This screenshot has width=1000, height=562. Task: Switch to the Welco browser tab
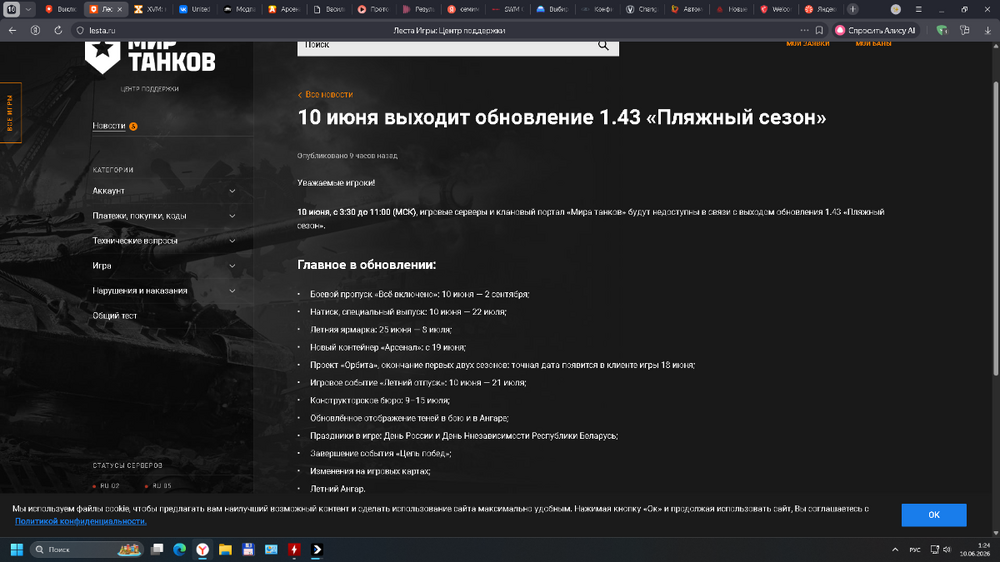coord(775,9)
